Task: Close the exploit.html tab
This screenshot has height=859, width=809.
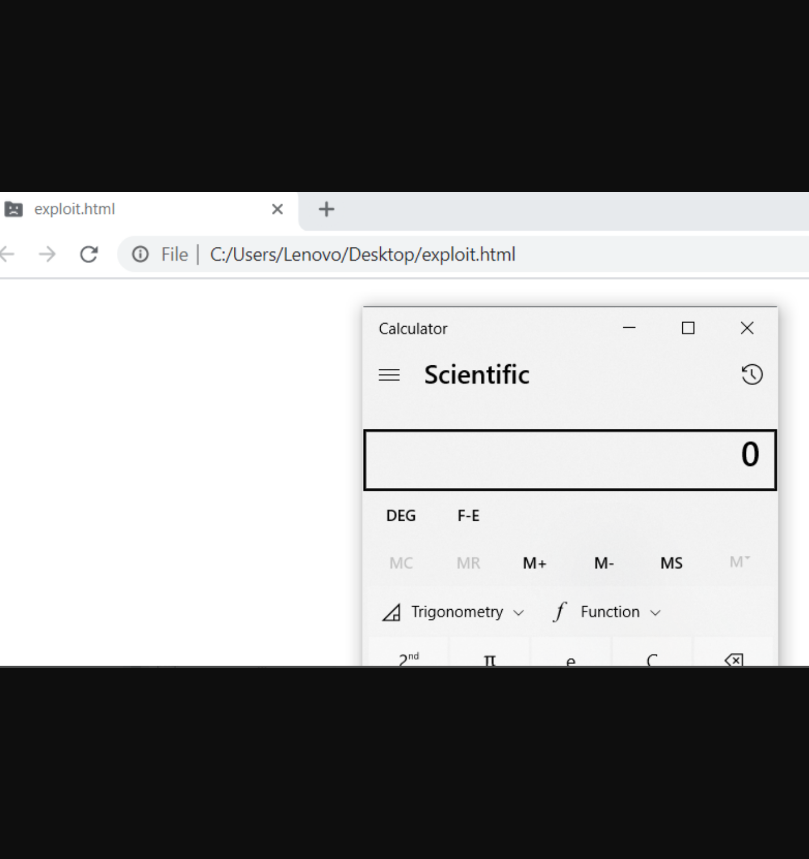Action: click(x=277, y=209)
